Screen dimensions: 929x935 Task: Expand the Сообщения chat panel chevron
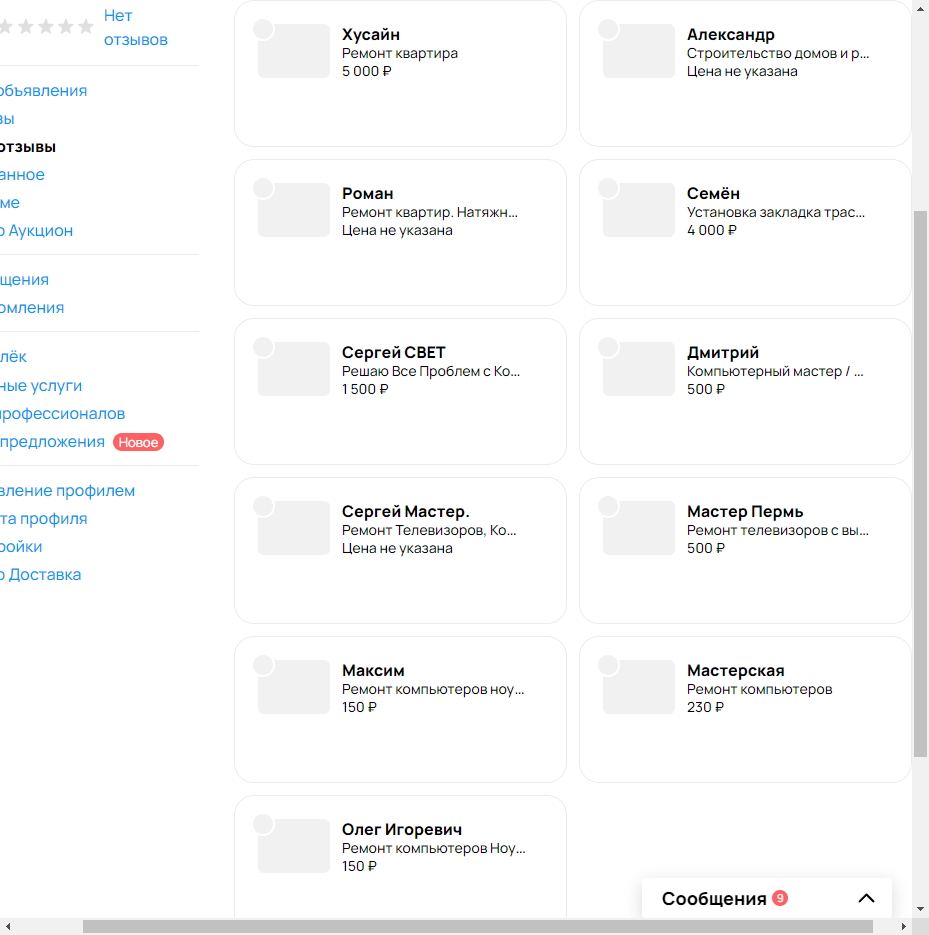tap(866, 898)
